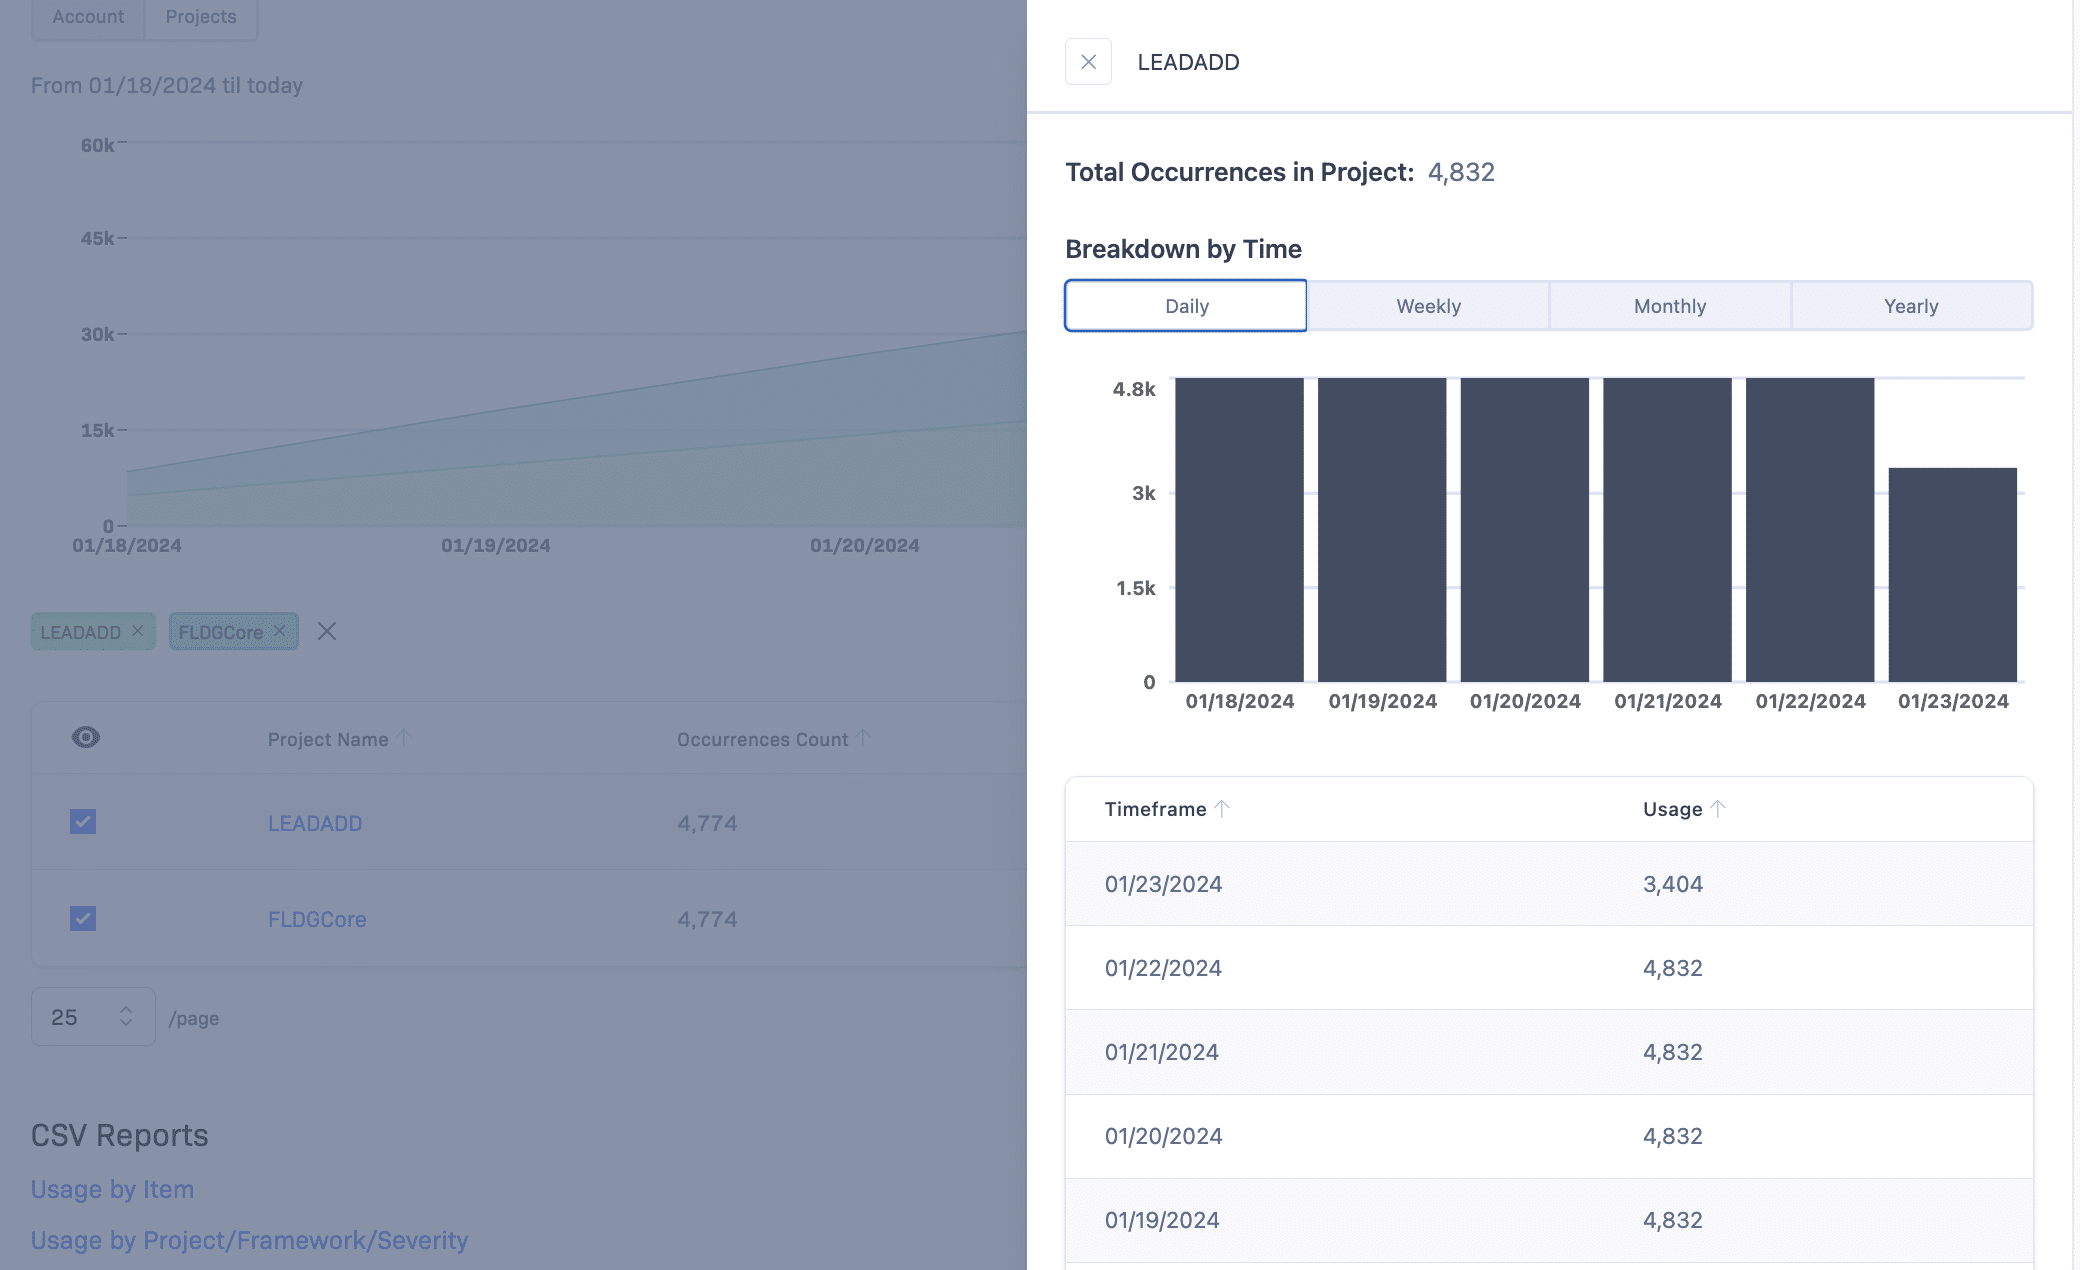Close the LEADADD detail panel
Screen dimensions: 2080x1270
pyautogui.click(x=1088, y=62)
